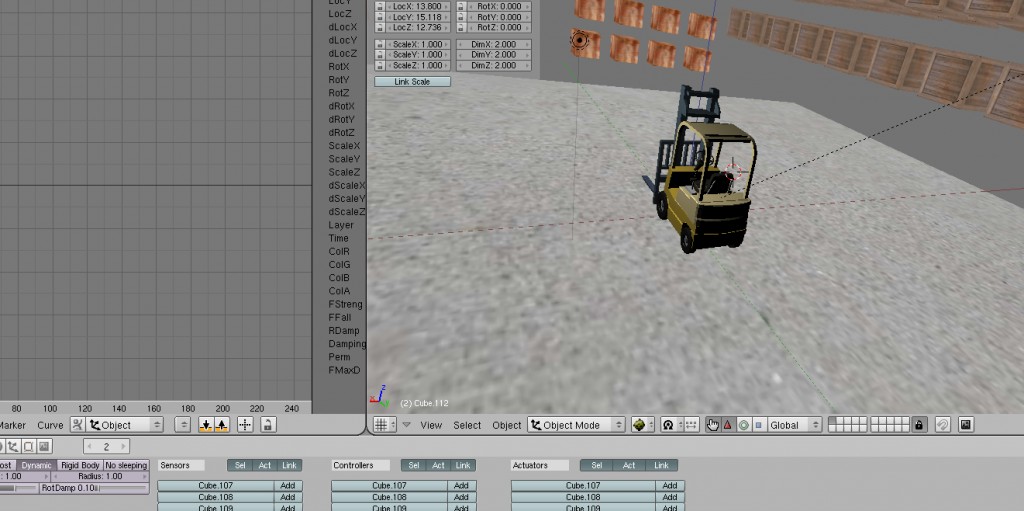Viewport: 1024px width, 511px height.
Task: Select the ScaleZ channel in IPO list
Action: pyautogui.click(x=344, y=173)
